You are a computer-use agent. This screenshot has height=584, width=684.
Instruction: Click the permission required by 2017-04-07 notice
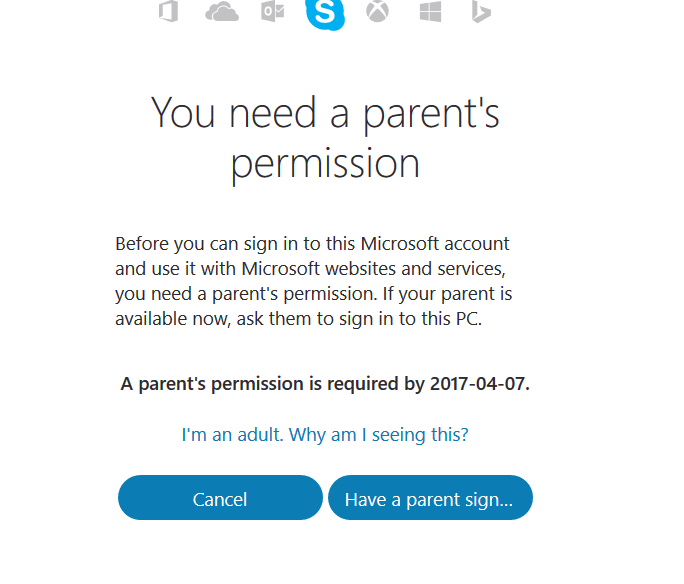[325, 384]
